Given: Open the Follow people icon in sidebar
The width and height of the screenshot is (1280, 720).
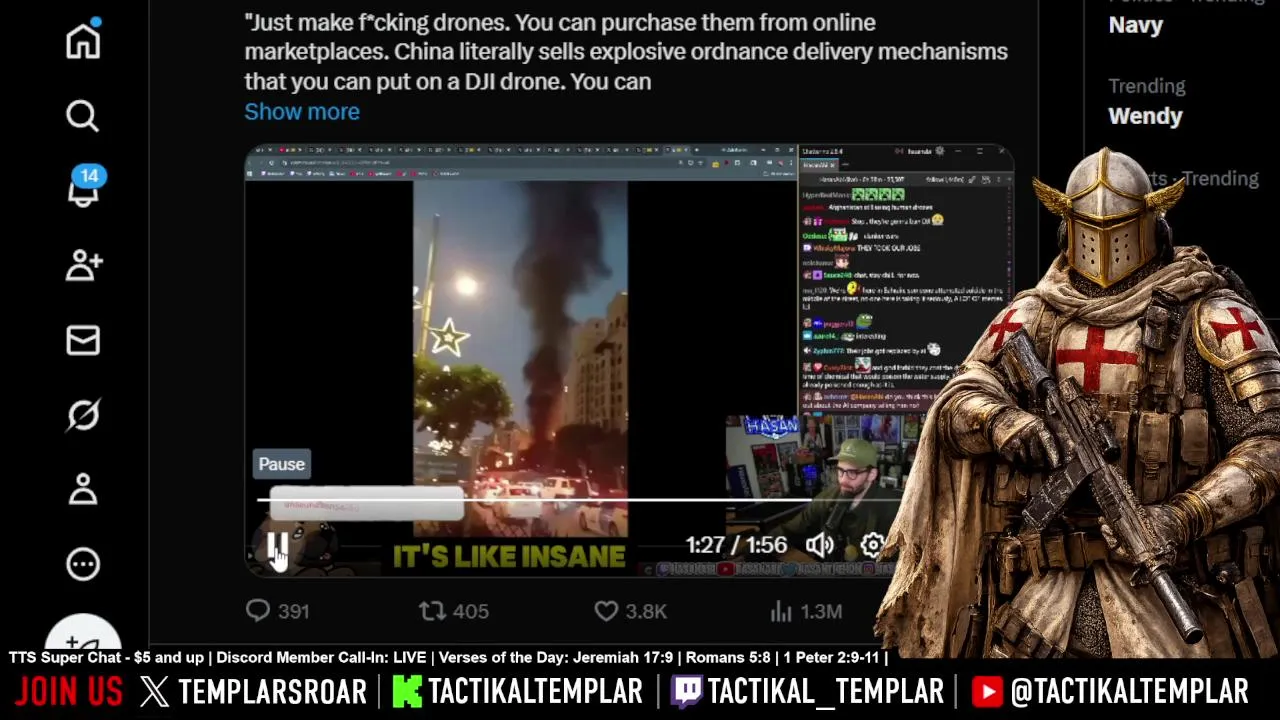Looking at the screenshot, I should click(x=83, y=265).
